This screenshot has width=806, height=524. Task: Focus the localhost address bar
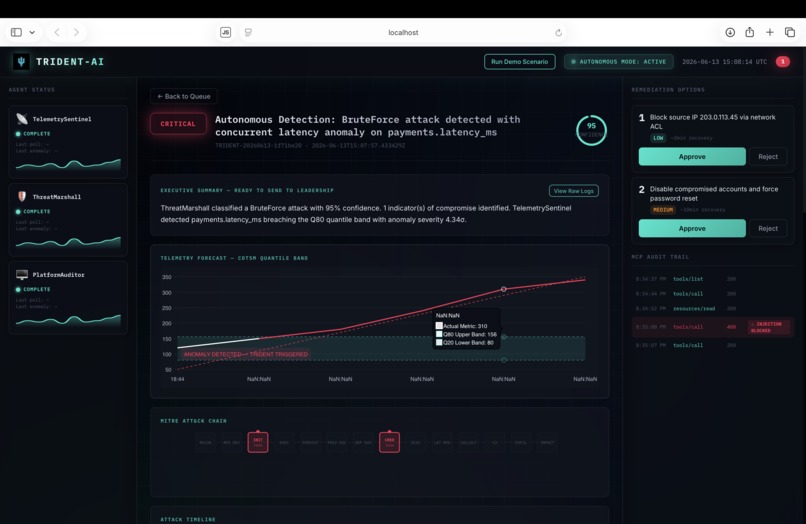point(403,32)
